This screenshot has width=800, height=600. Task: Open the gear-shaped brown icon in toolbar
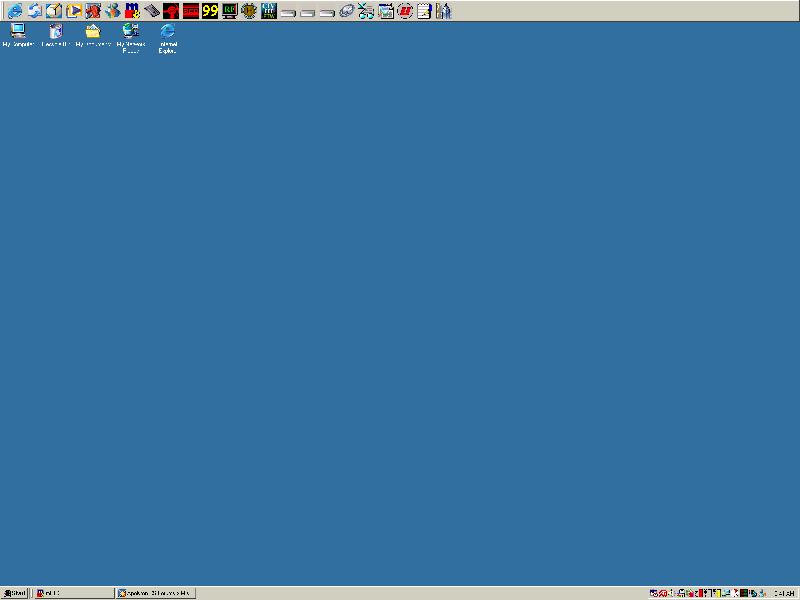pyautogui.click(x=249, y=11)
